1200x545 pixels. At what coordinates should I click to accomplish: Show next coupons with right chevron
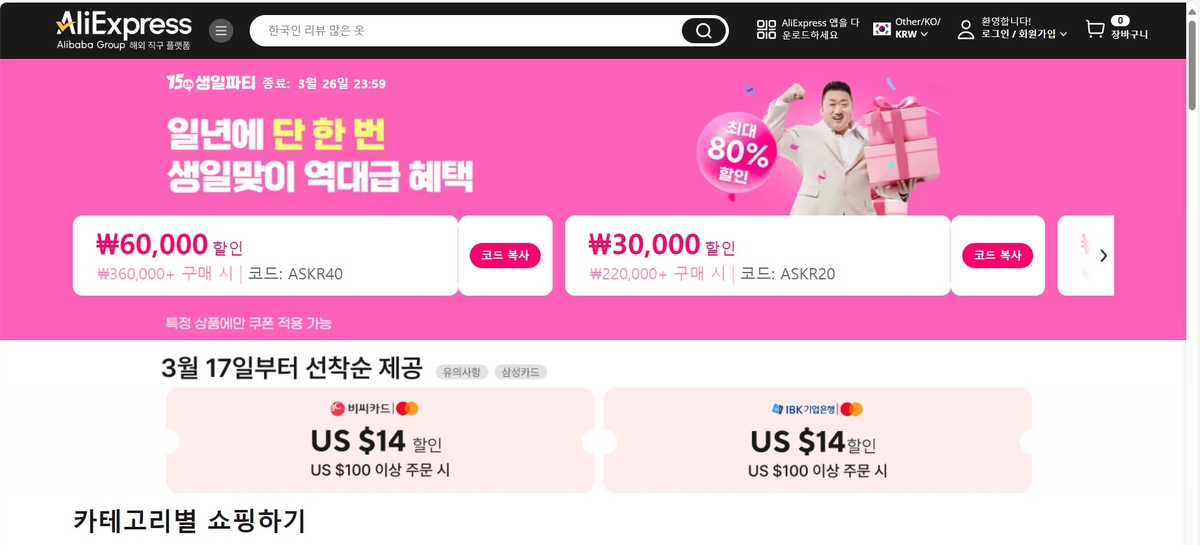tap(1103, 256)
